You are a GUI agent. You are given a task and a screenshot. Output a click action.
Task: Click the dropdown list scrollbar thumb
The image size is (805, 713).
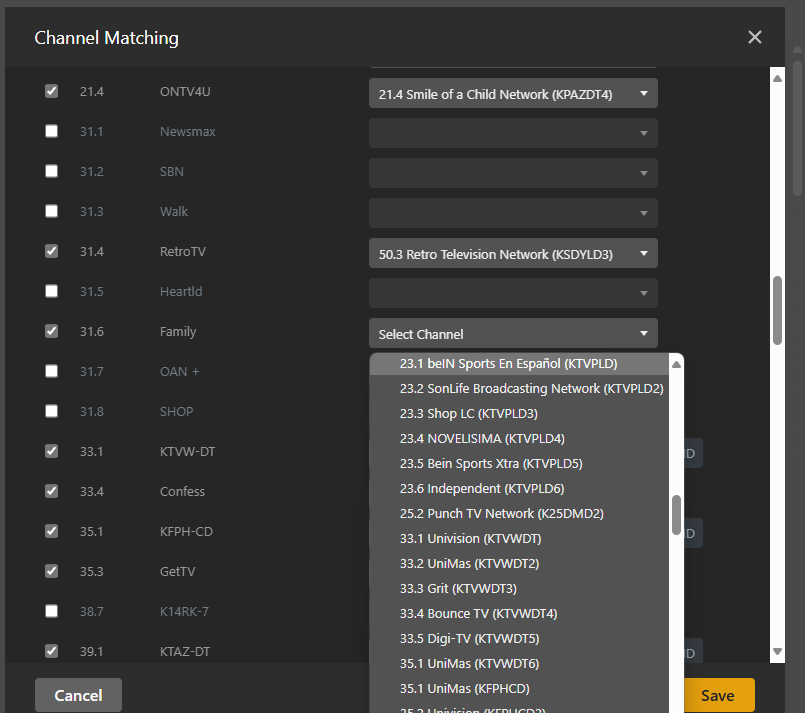pyautogui.click(x=677, y=515)
